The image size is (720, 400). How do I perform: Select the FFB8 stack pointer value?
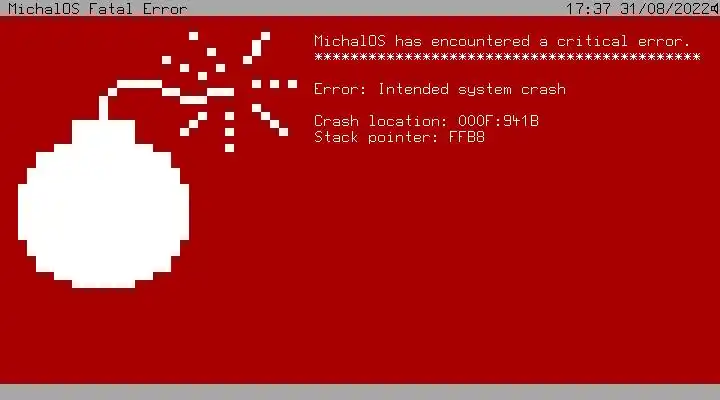[467, 137]
